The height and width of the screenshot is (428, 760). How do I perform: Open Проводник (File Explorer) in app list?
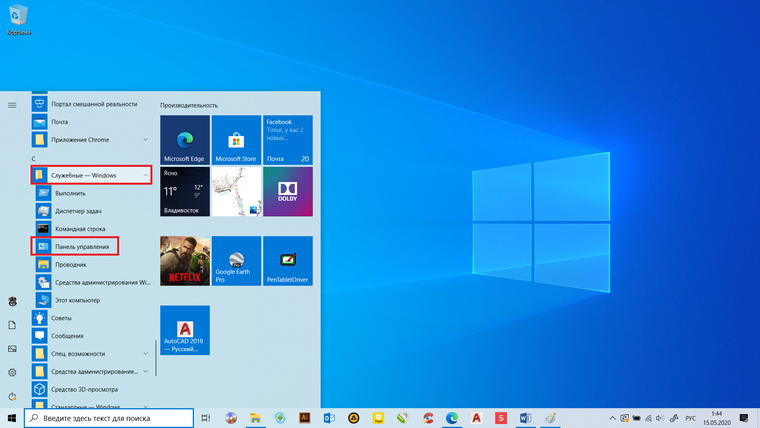93,265
